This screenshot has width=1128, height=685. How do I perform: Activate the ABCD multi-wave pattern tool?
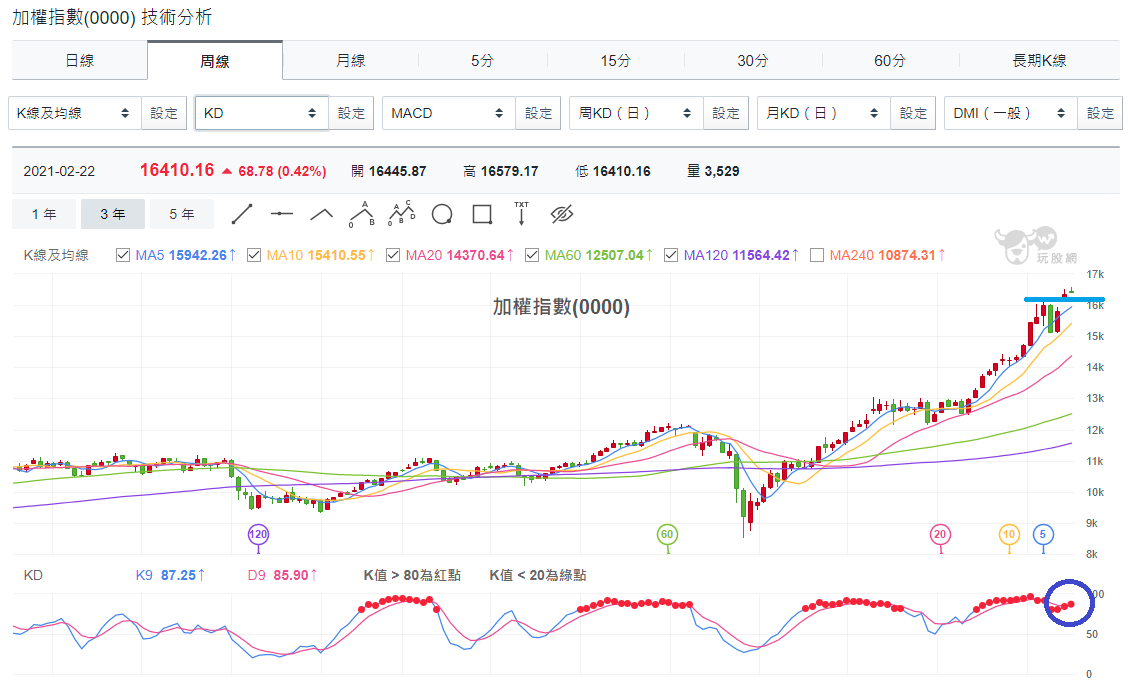(x=402, y=214)
